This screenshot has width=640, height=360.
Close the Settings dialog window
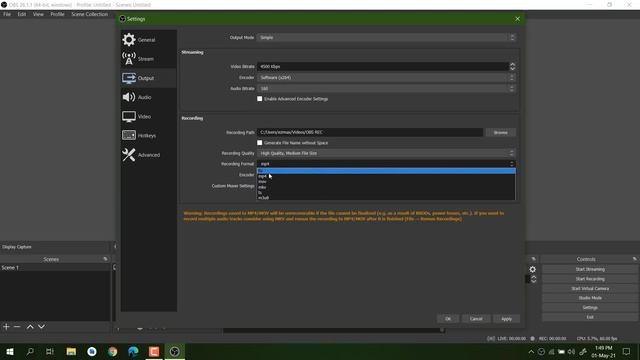point(518,19)
